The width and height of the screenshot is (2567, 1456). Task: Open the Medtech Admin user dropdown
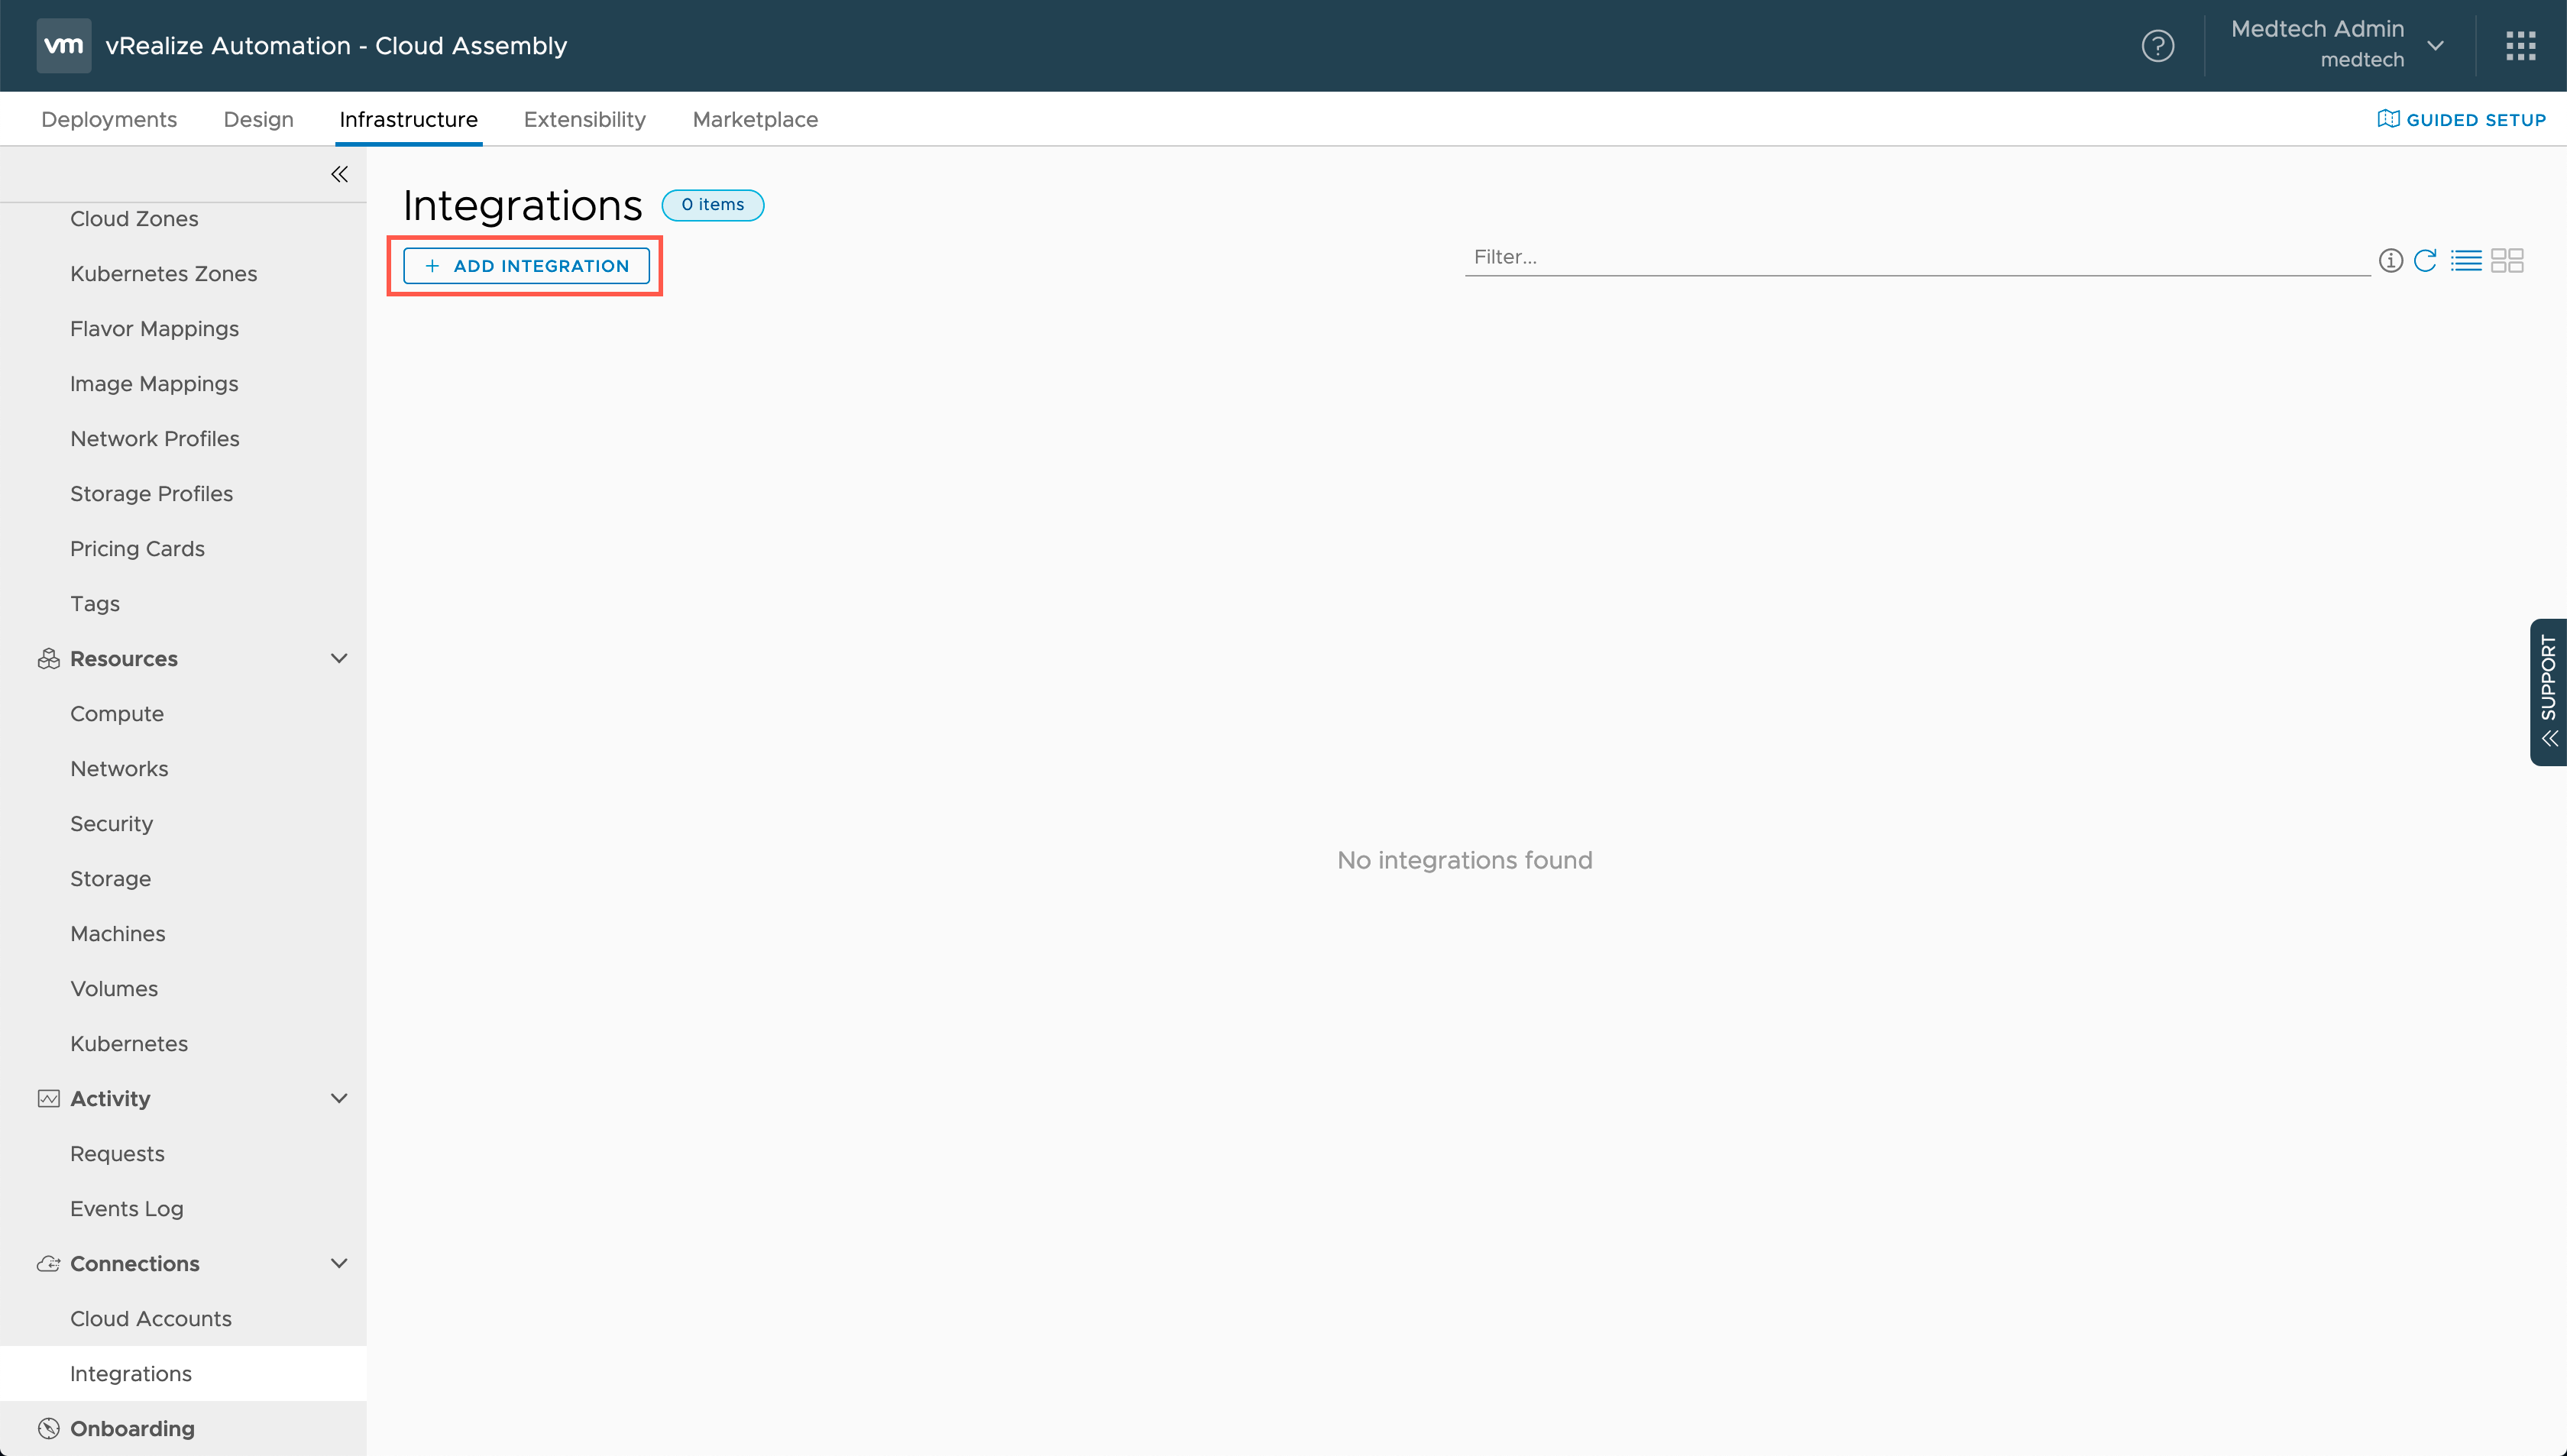pyautogui.click(x=2436, y=46)
